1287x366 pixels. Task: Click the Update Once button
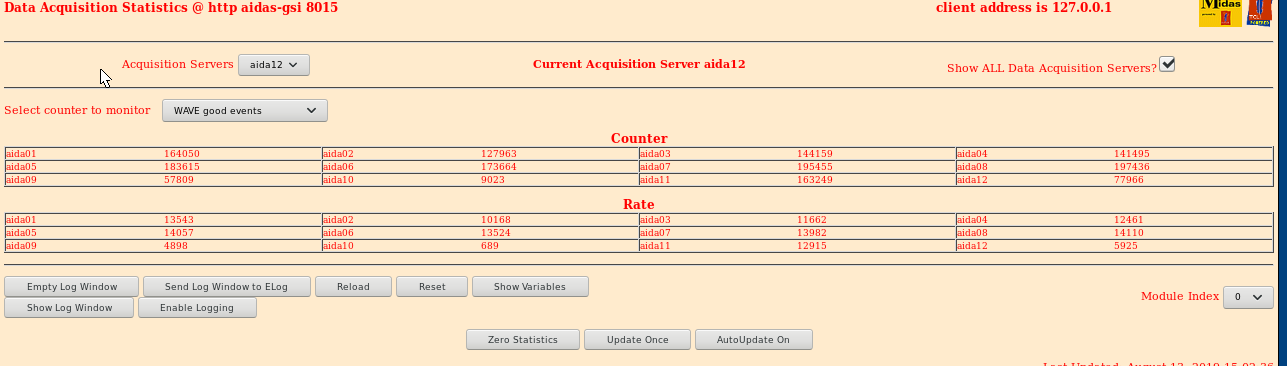pyautogui.click(x=638, y=340)
